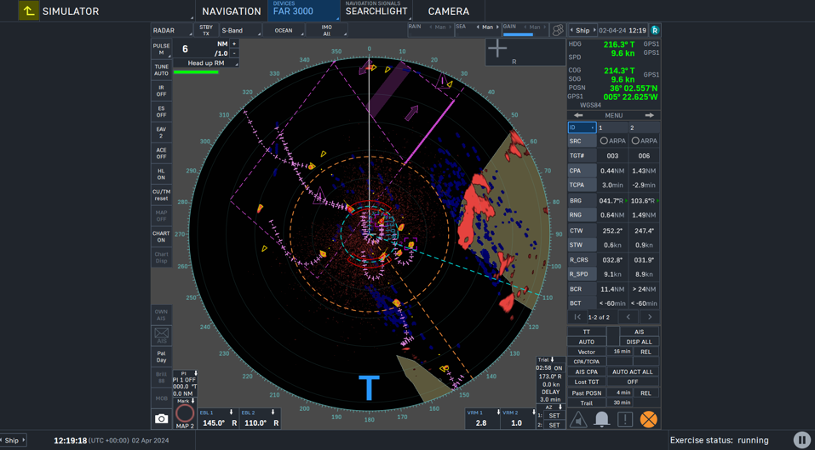816x452 pixels.
Task: Click the camera screenshot icon
Action: click(161, 419)
